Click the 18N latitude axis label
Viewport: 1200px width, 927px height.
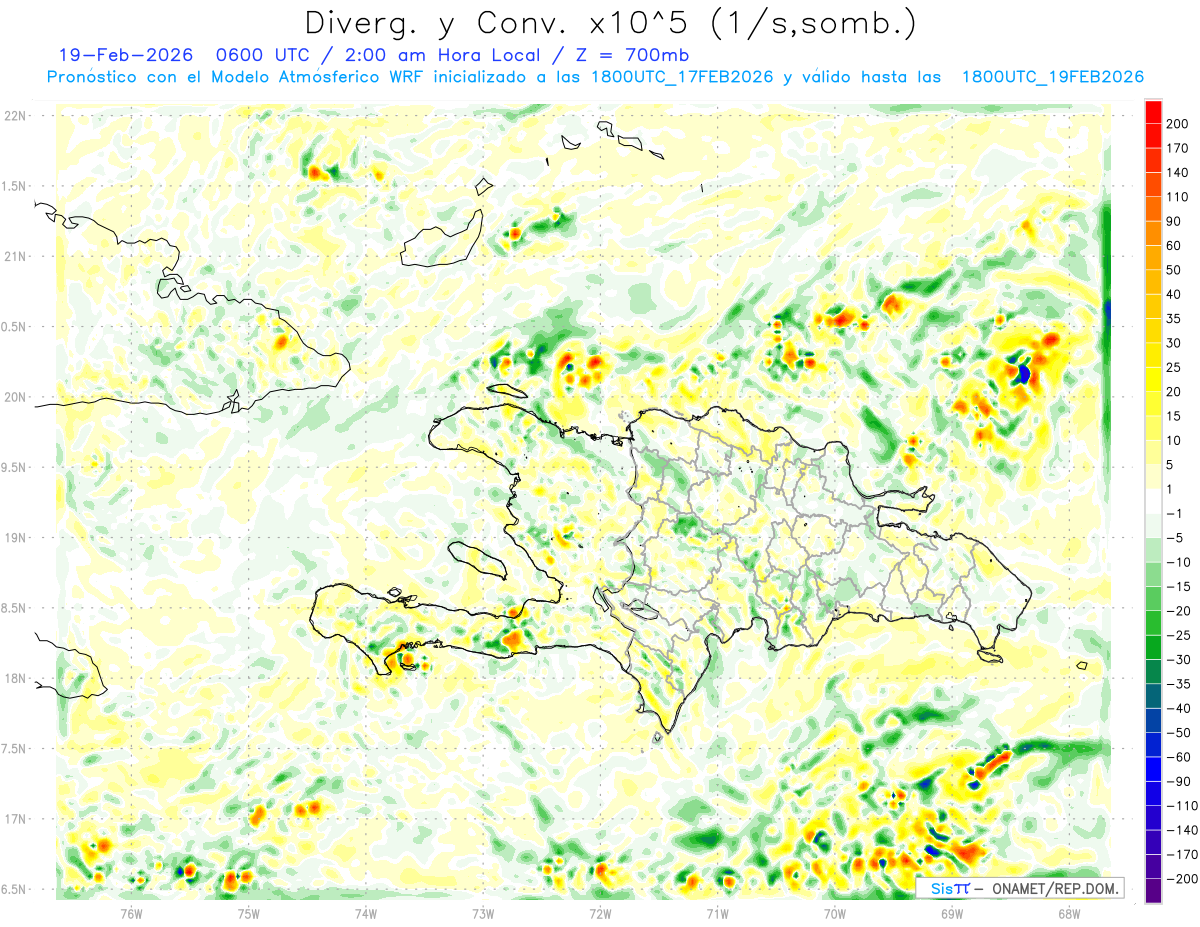coord(15,679)
